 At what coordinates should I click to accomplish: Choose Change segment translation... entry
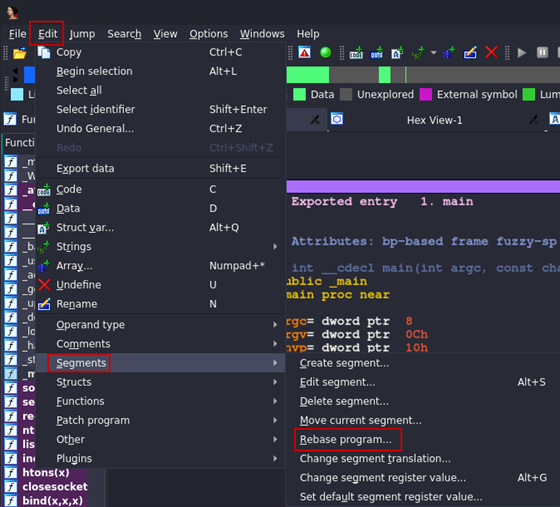[x=423, y=458]
